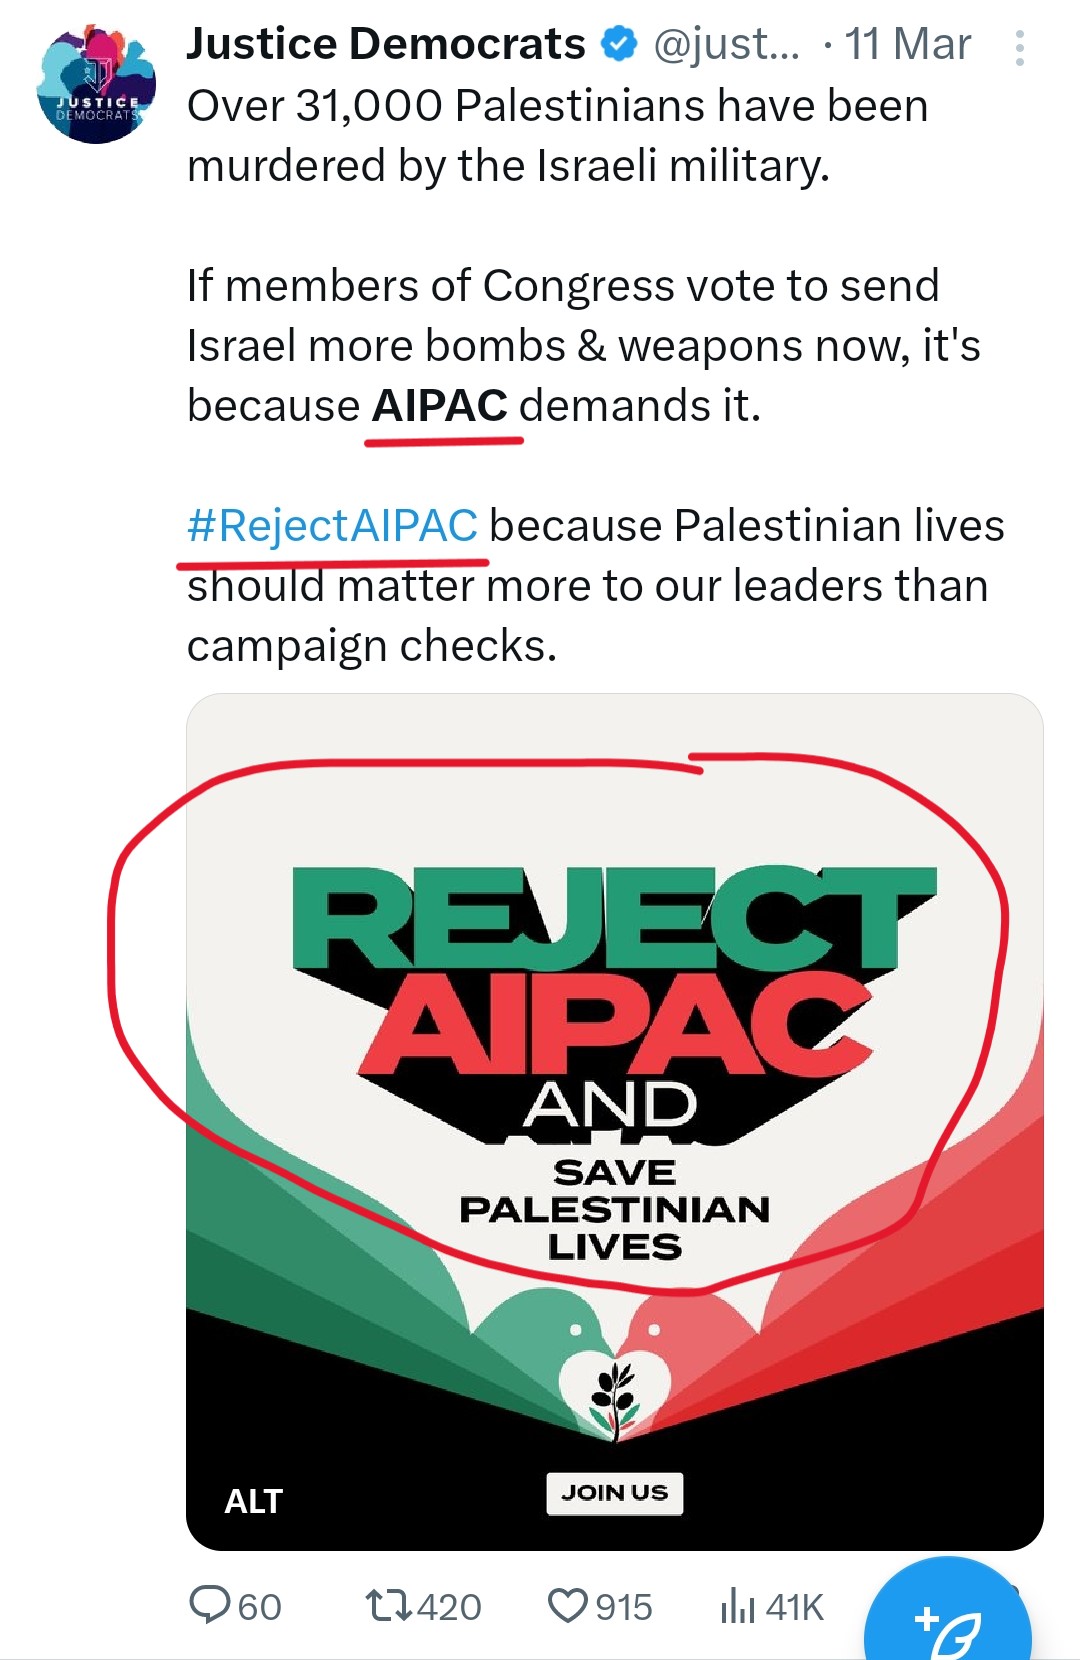Tap the blue verified checkmark badge

(x=620, y=44)
